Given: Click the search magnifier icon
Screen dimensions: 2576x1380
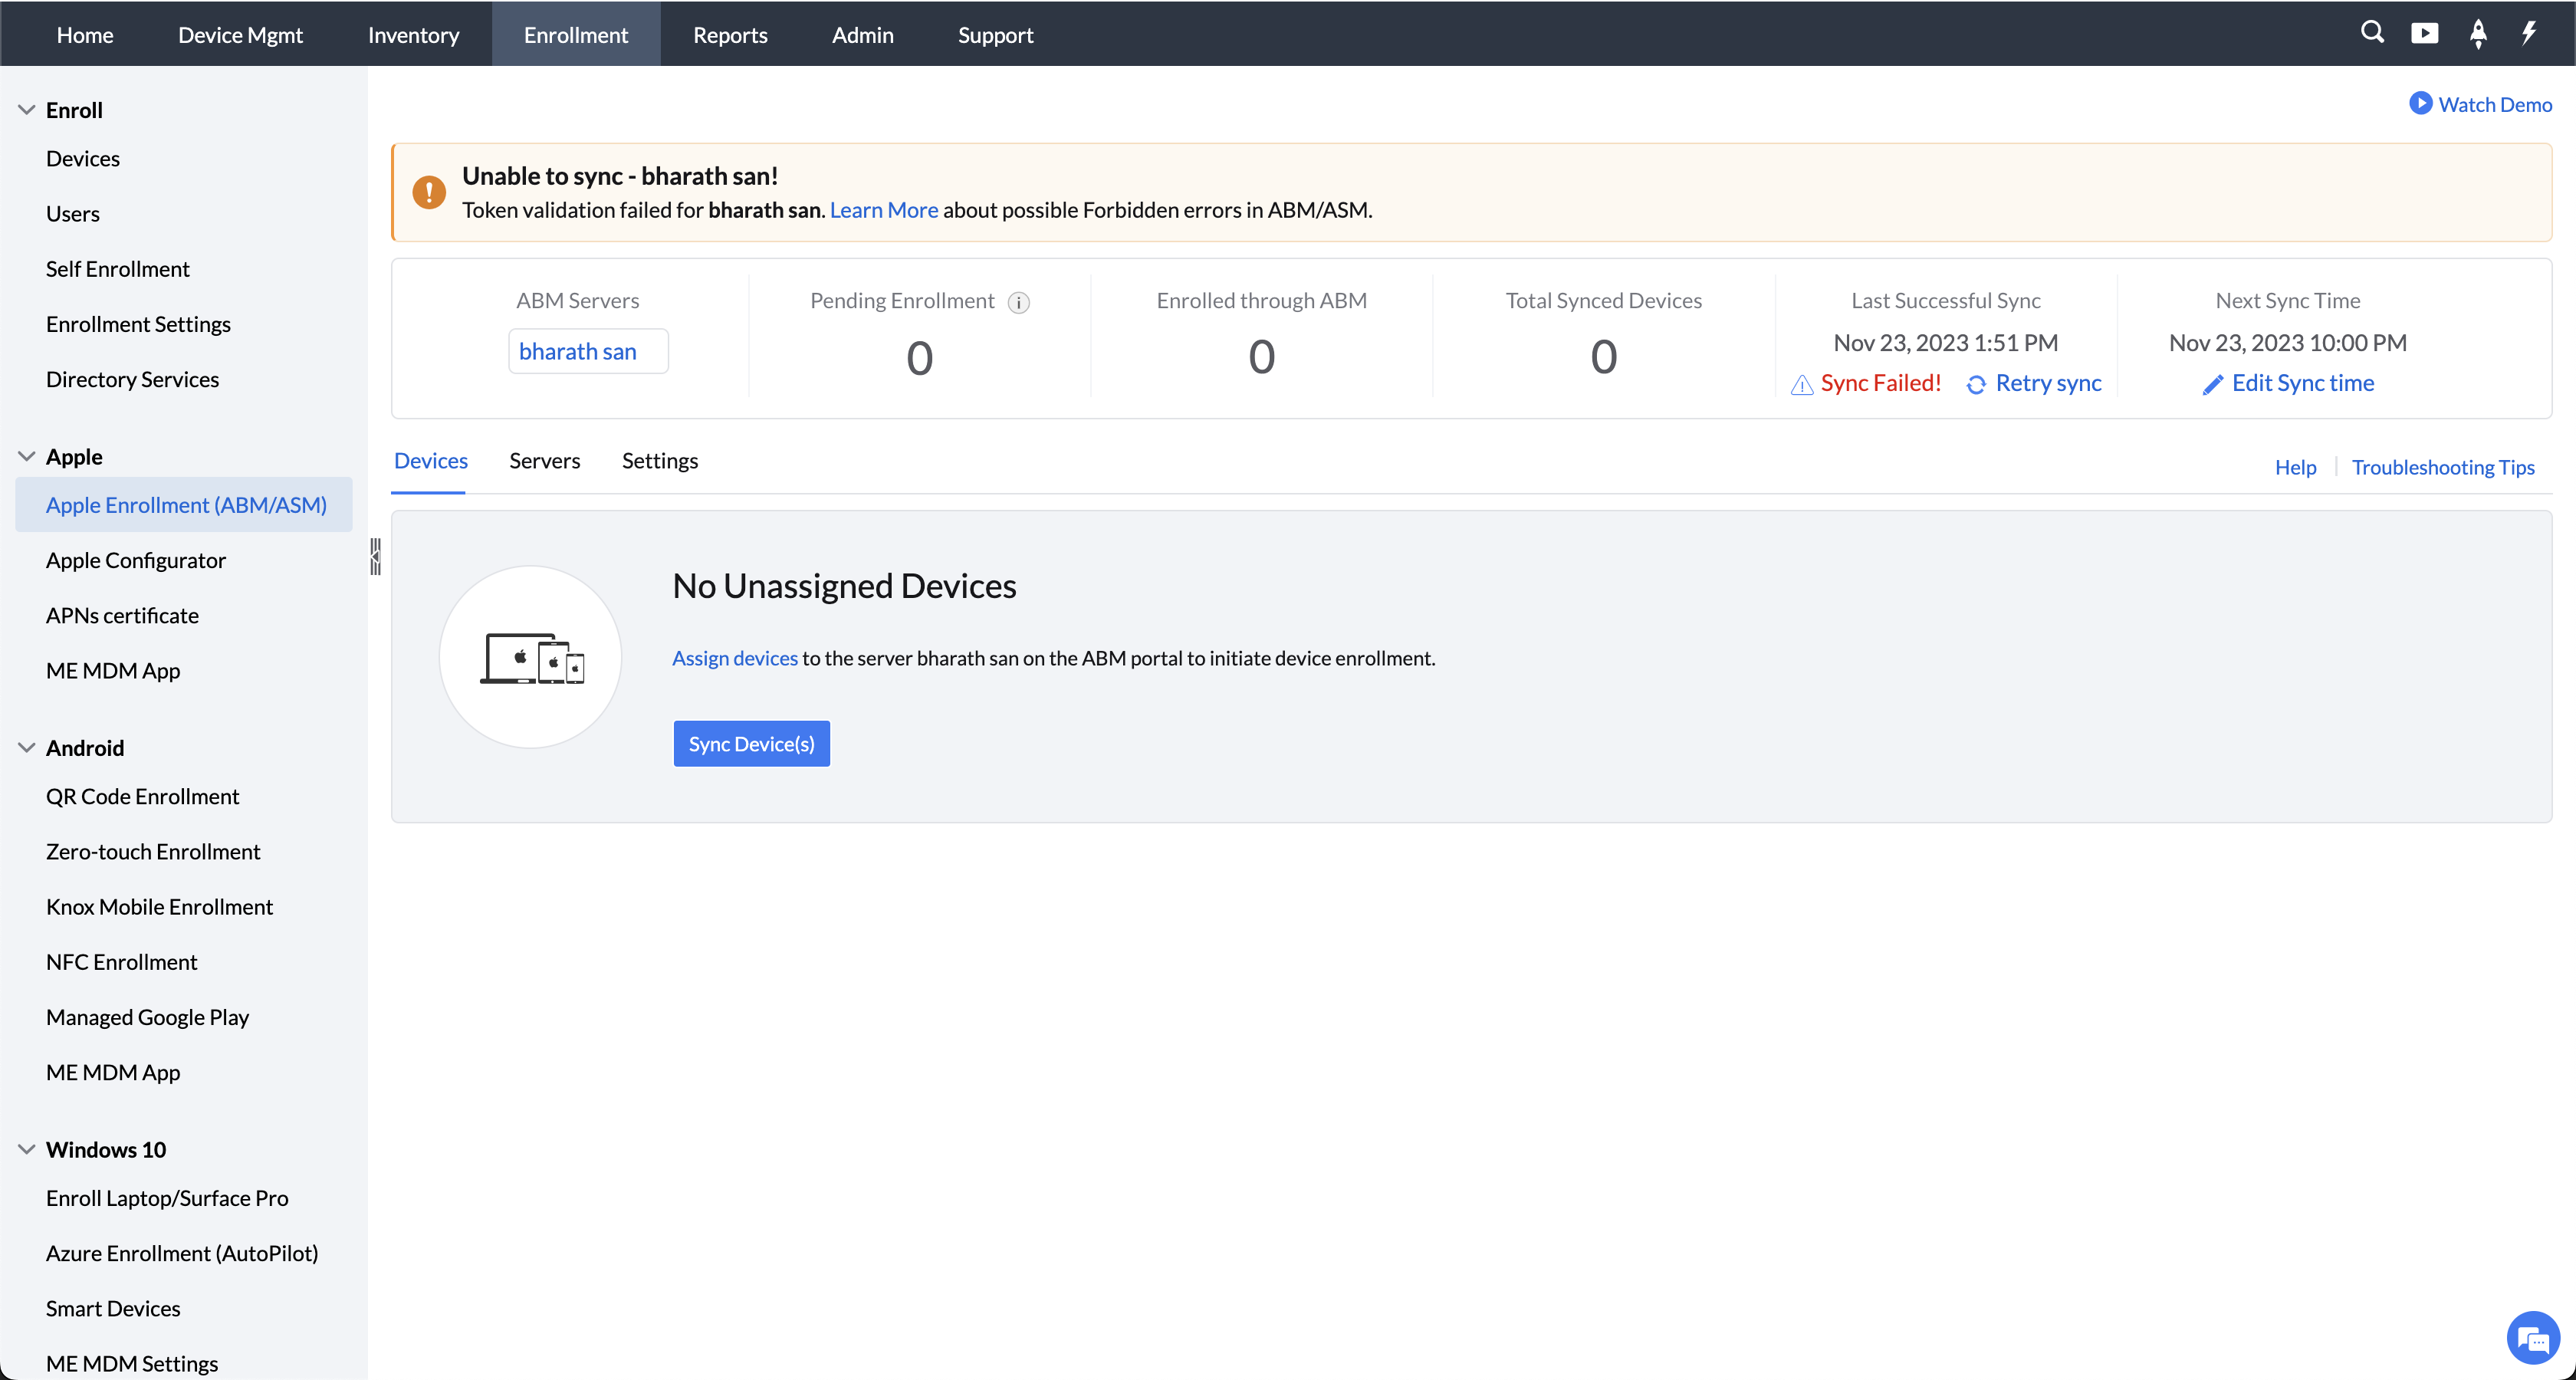Looking at the screenshot, I should 2372,33.
